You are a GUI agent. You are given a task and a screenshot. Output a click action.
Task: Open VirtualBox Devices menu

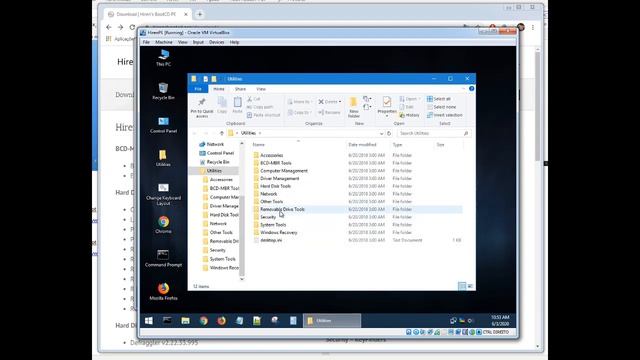coord(216,42)
